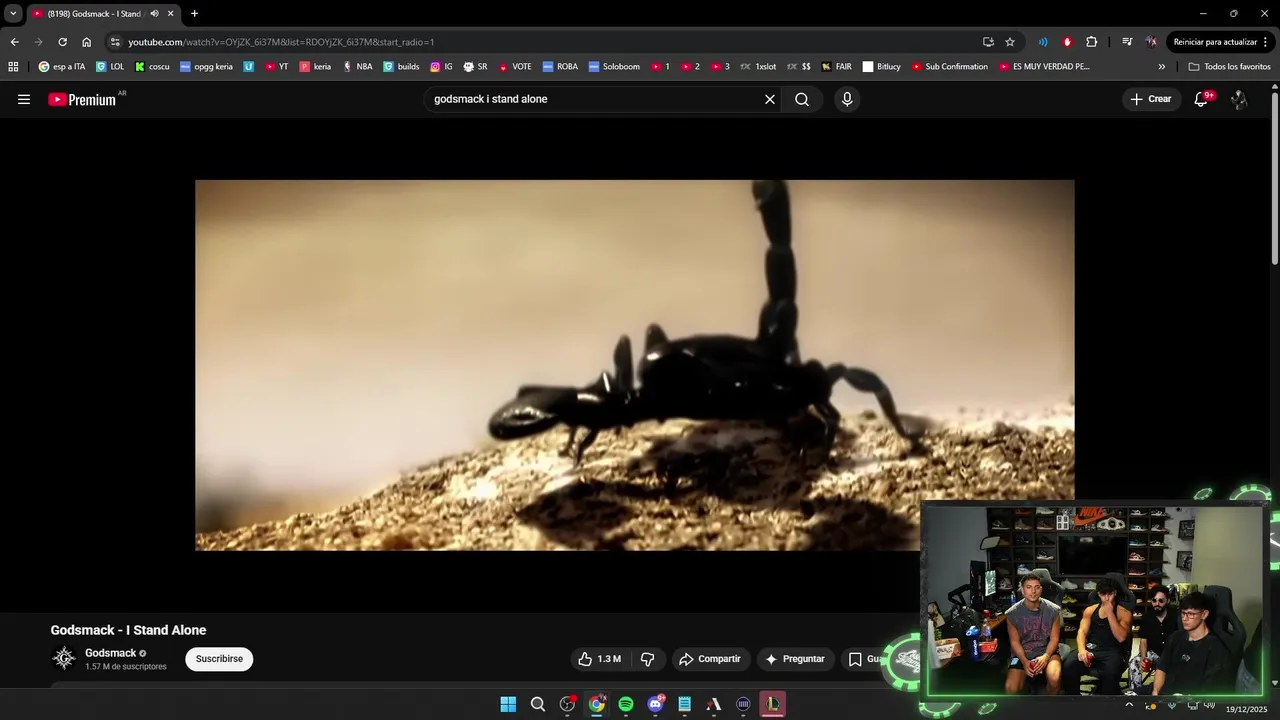Pause the scorpion video player

pos(634,365)
